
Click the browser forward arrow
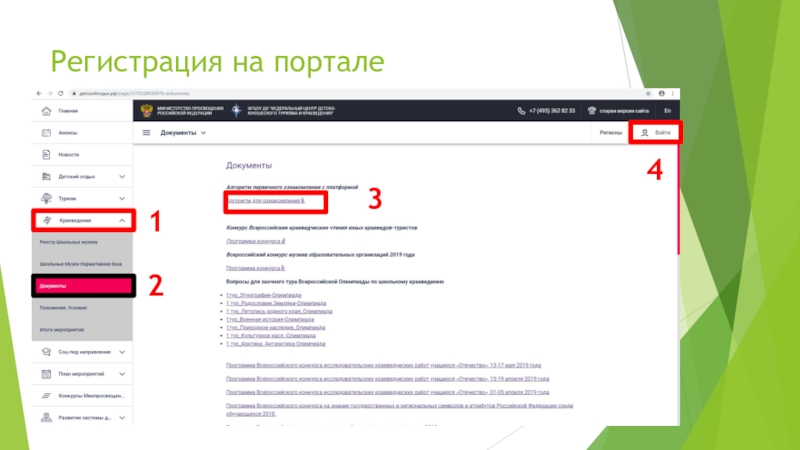click(x=49, y=93)
